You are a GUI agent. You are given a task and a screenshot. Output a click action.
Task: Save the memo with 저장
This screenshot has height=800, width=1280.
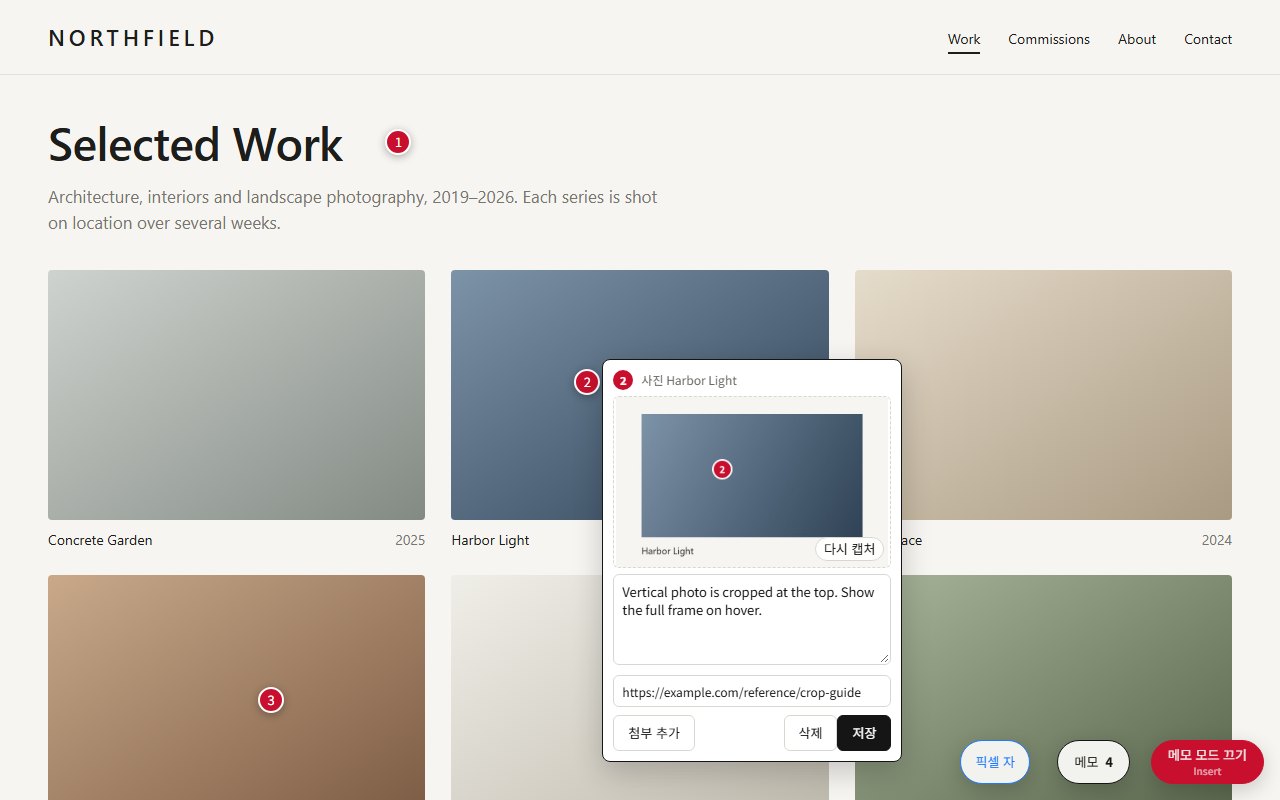(864, 733)
